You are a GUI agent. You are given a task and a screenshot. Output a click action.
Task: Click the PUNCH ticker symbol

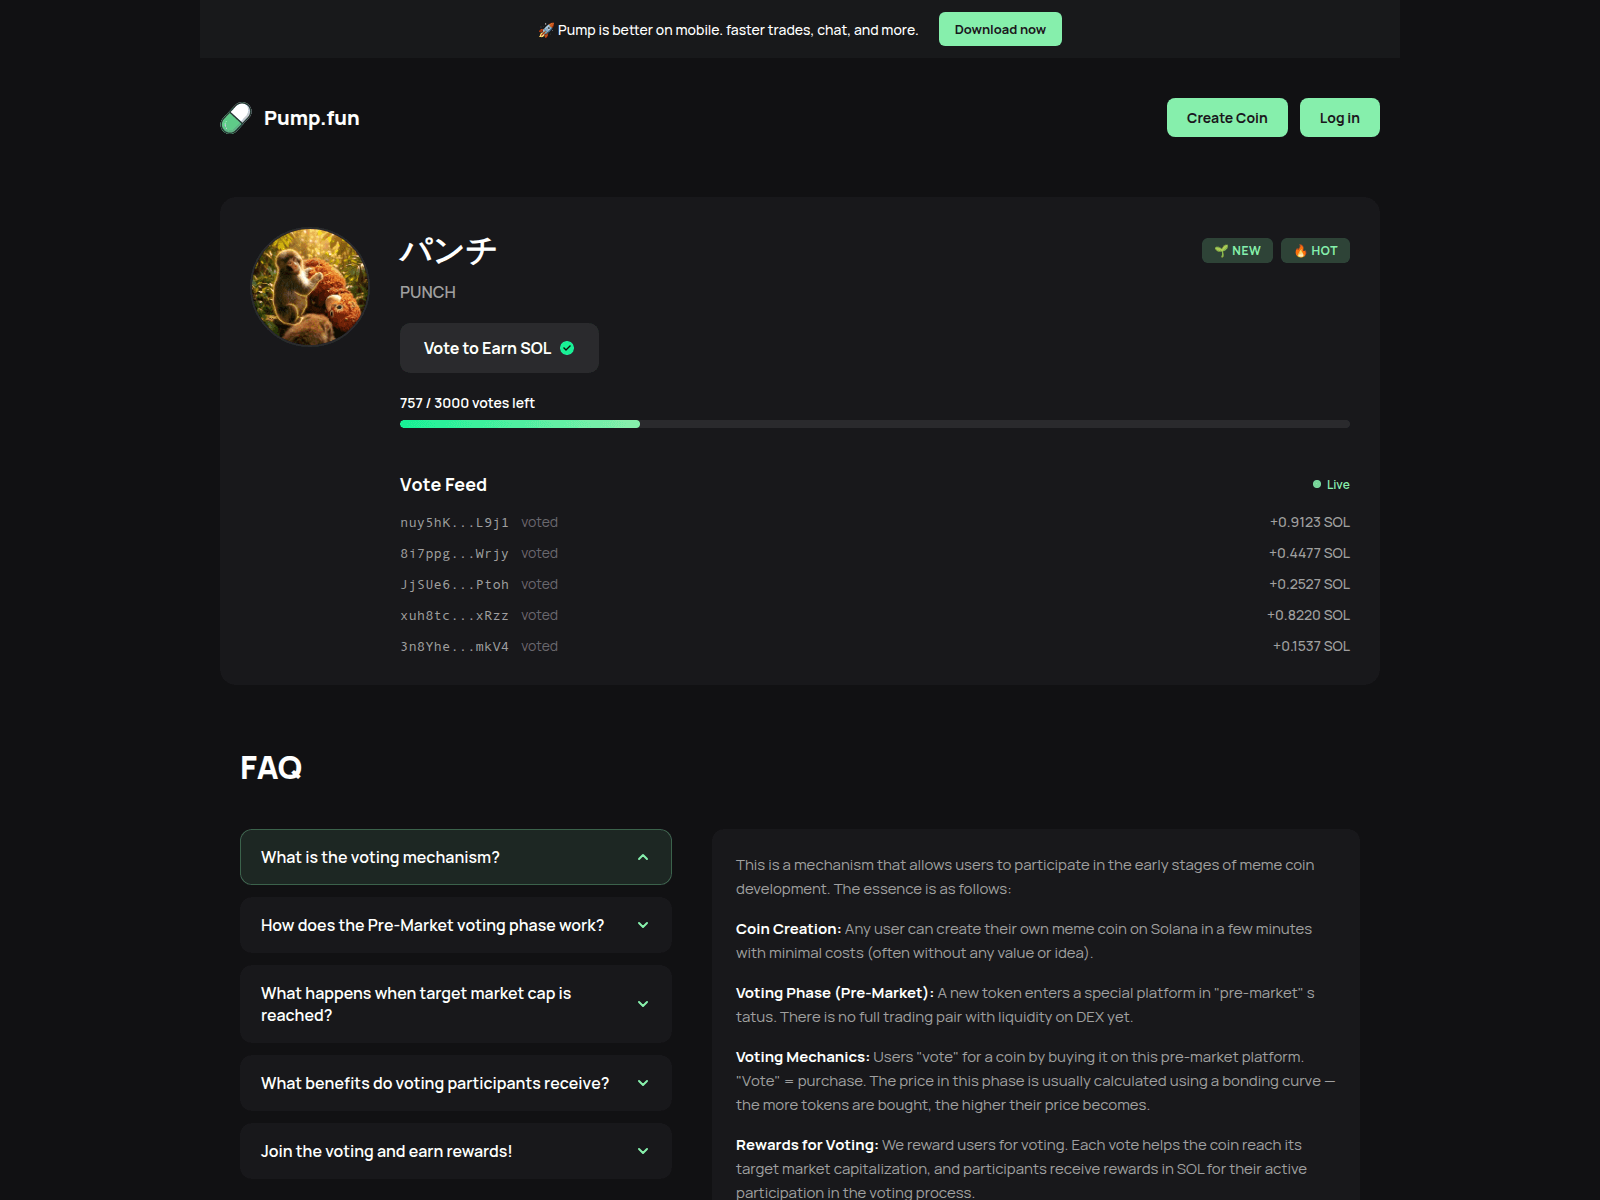click(x=428, y=292)
